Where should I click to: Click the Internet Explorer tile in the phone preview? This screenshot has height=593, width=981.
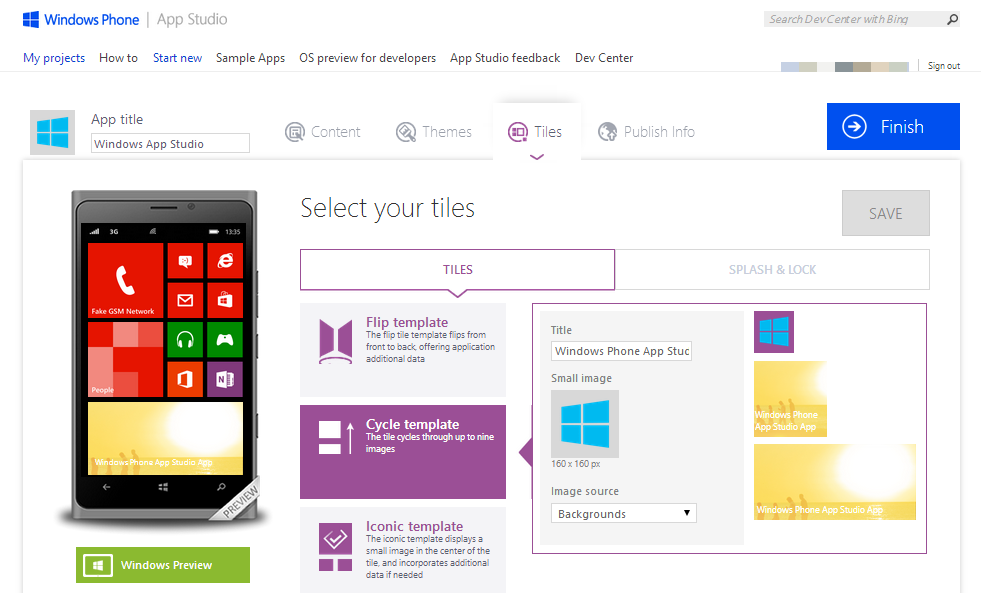click(x=225, y=261)
